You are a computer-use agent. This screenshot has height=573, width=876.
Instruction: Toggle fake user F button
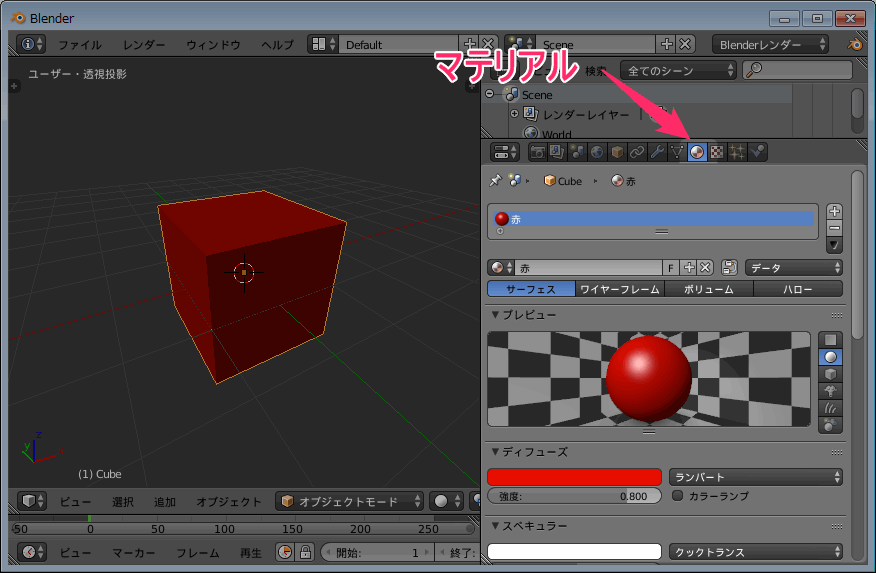(670, 268)
